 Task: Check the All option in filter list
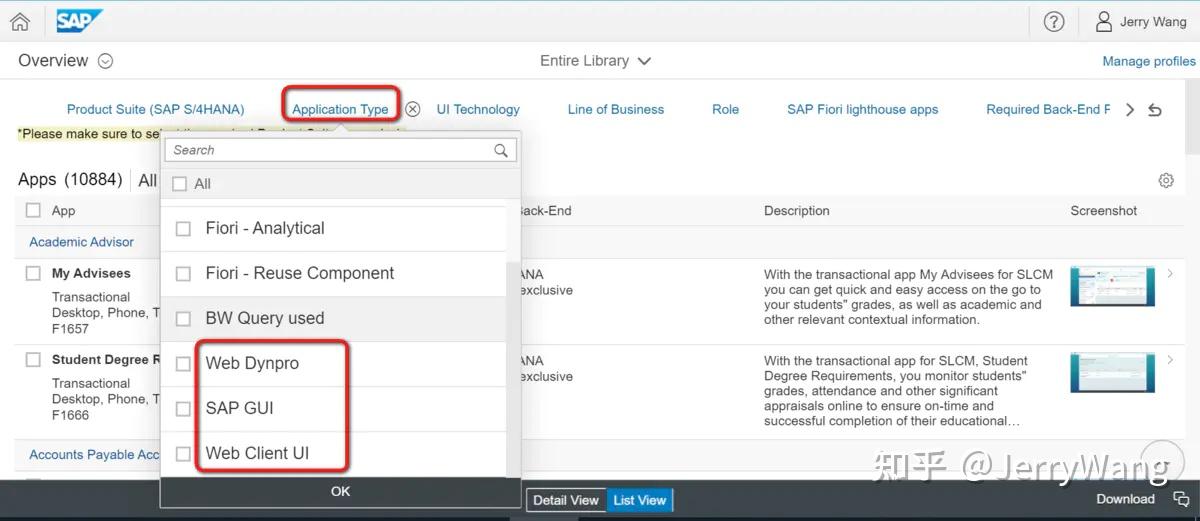click(179, 184)
